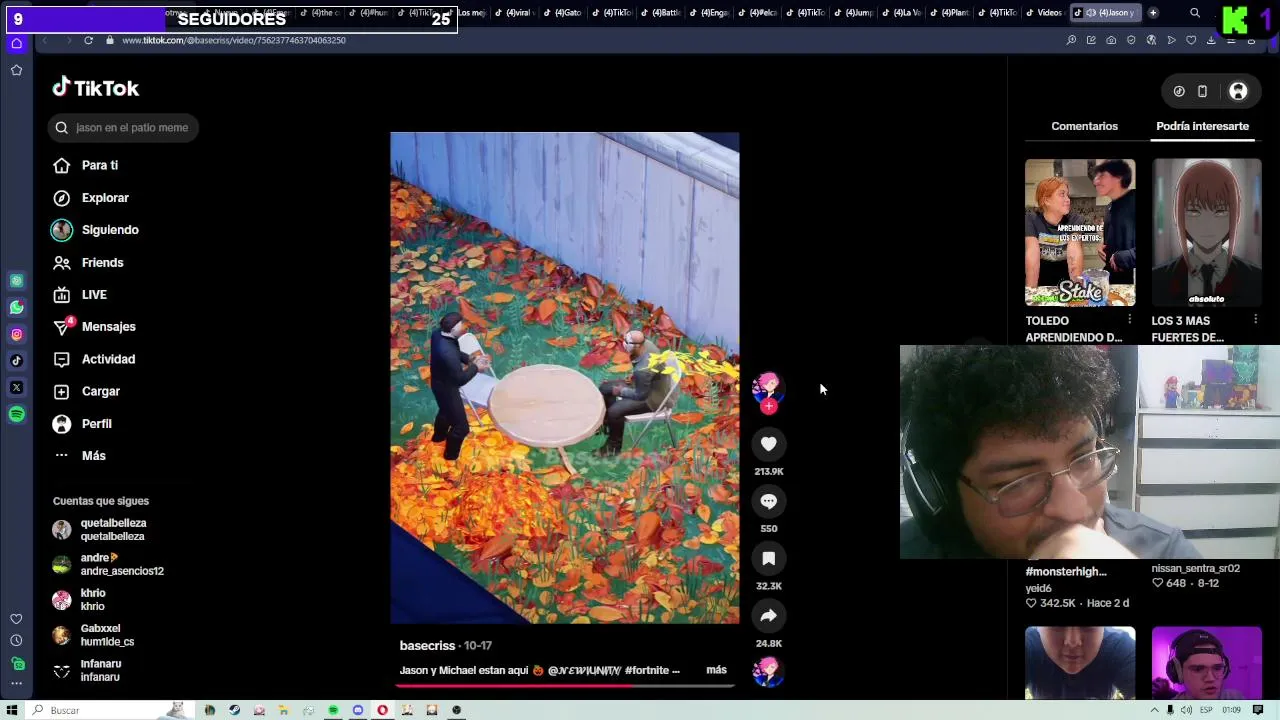Open the Windows Start menu
Screen dimensions: 1280x720
click(12, 710)
